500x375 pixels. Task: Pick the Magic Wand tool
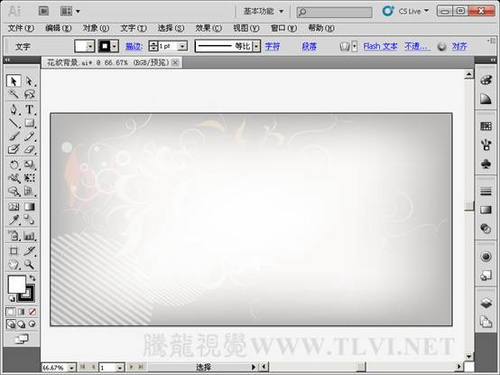pos(13,94)
